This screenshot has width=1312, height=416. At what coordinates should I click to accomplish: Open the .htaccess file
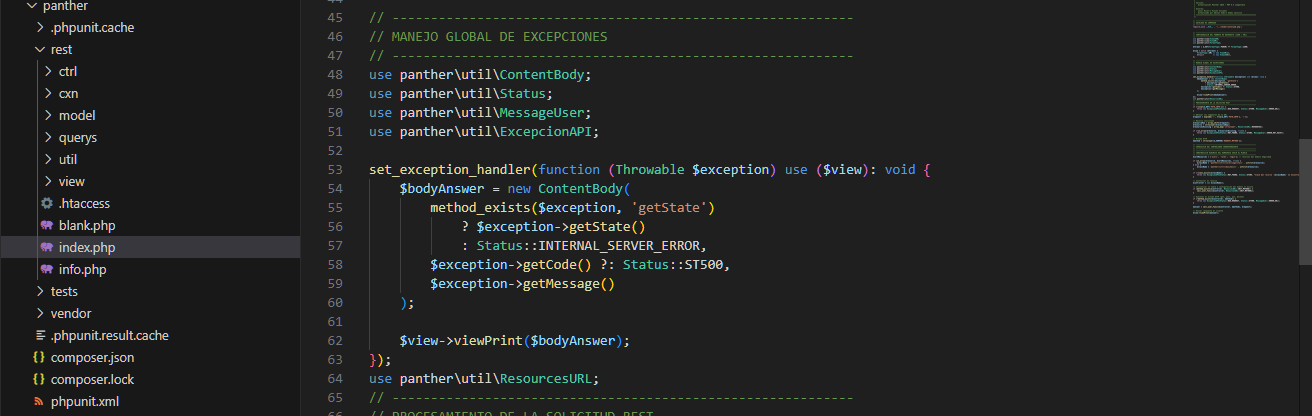[84, 203]
